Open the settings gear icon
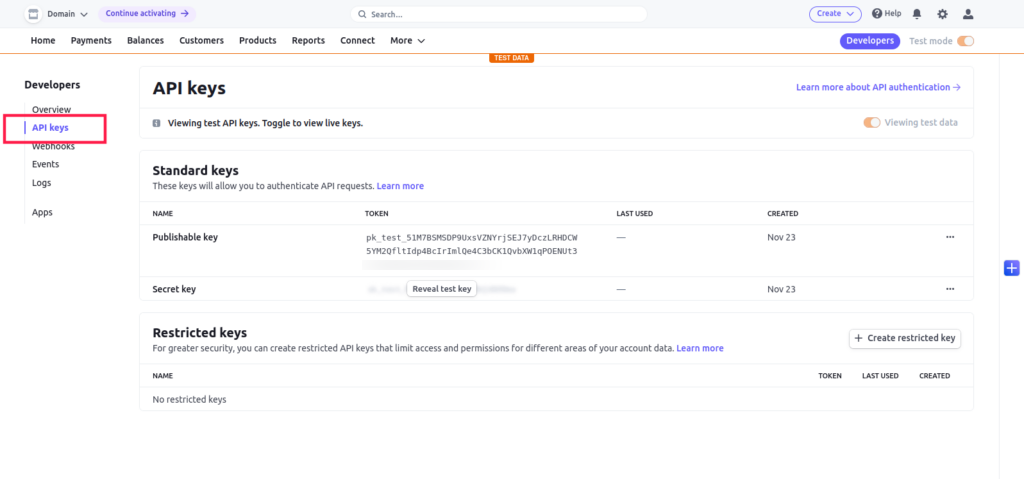The height and width of the screenshot is (479, 1024). (x=942, y=14)
